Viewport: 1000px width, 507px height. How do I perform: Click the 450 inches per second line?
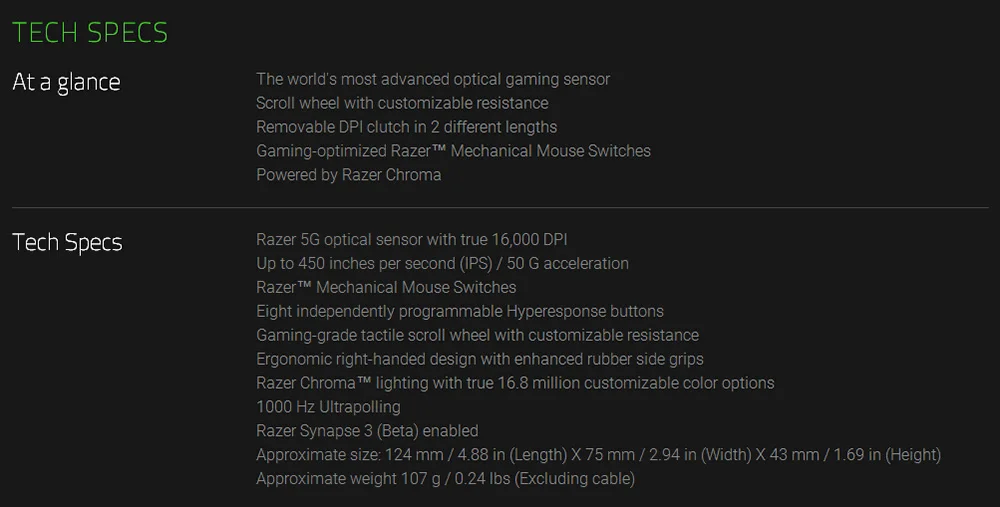click(443, 263)
